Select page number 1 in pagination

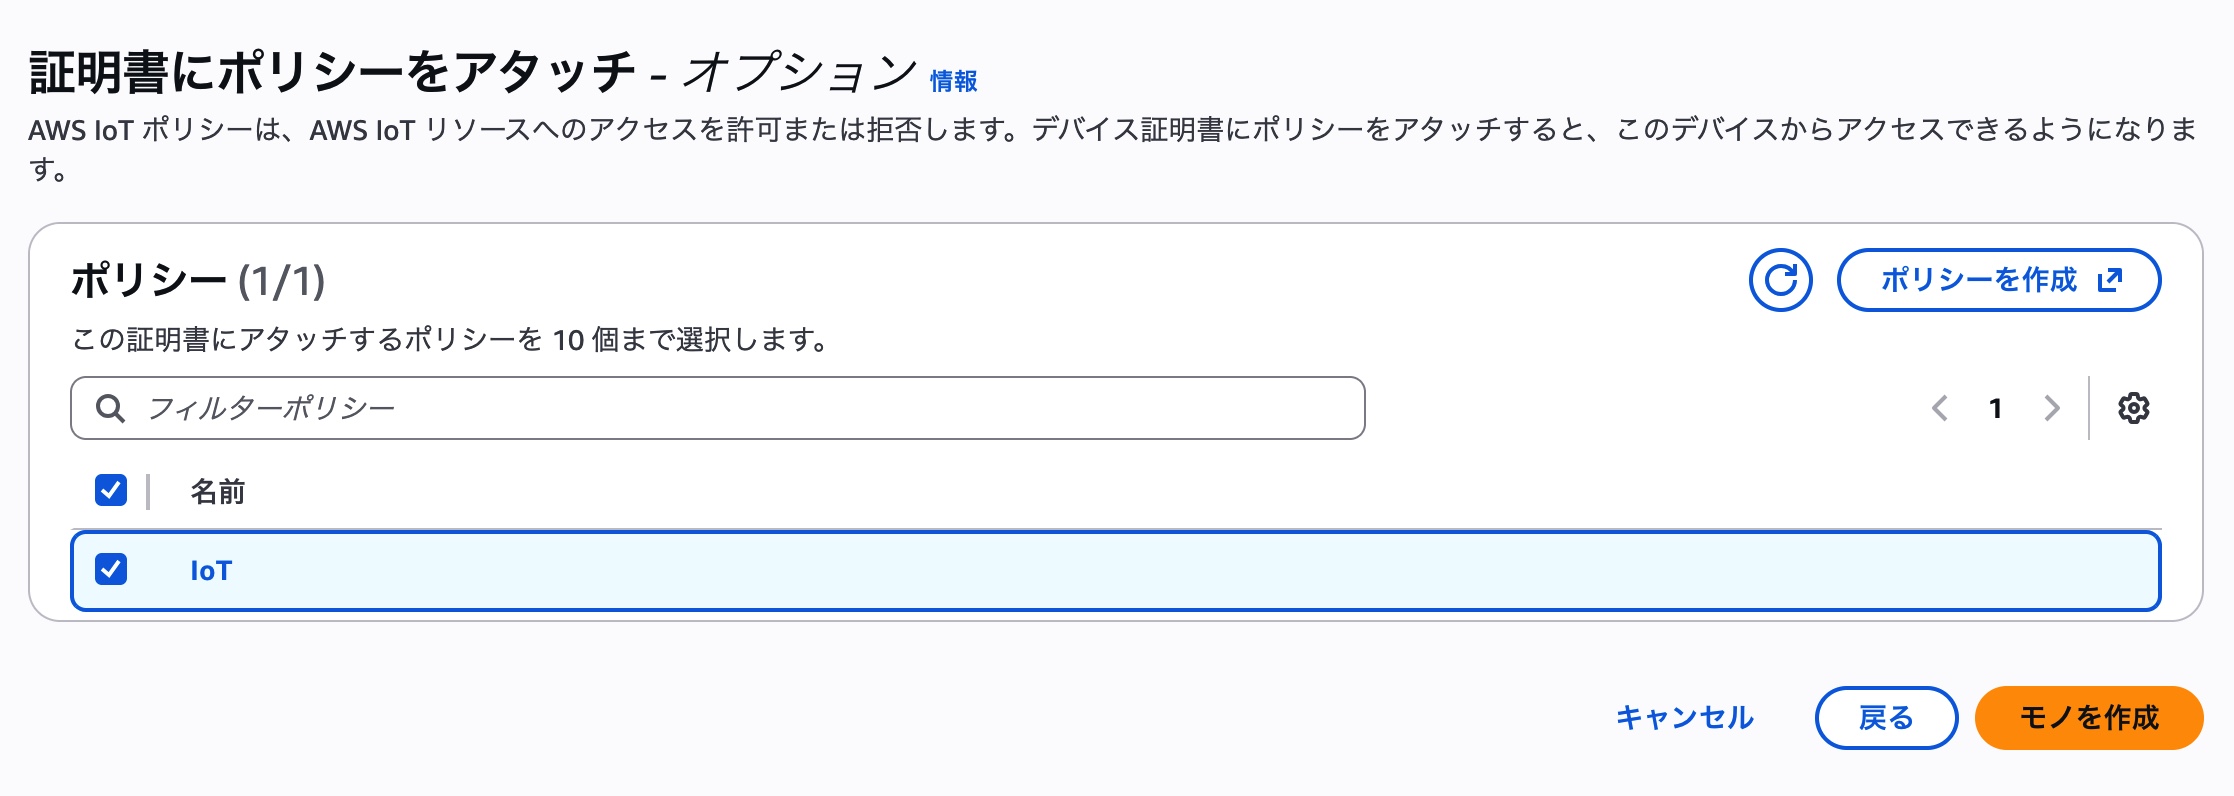click(1995, 408)
